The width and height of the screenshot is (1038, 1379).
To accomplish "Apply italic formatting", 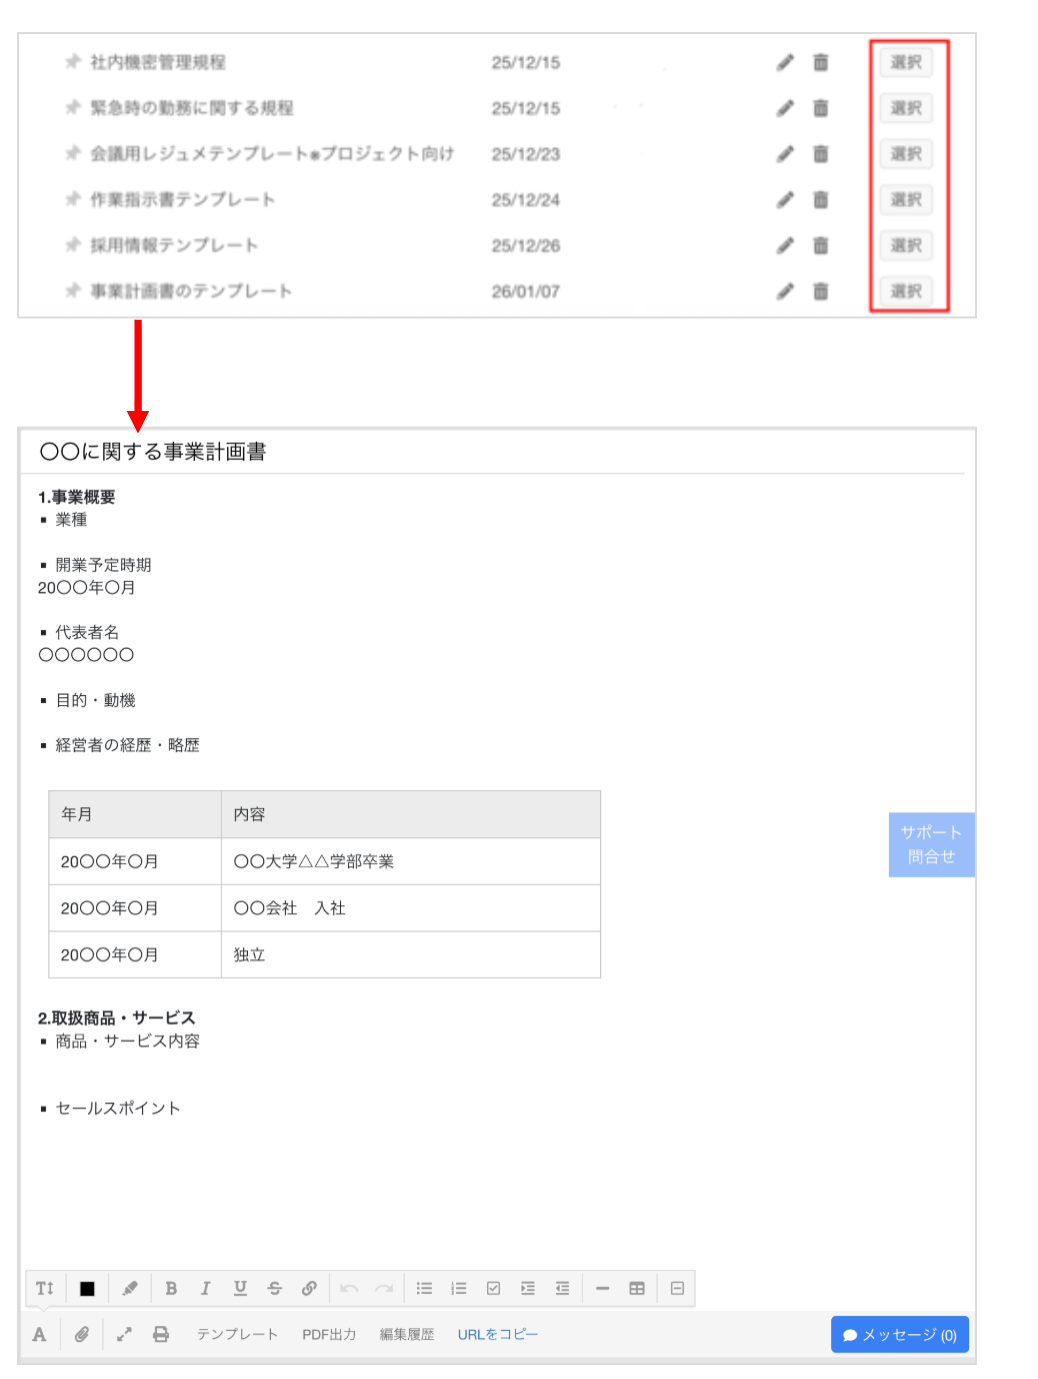I will point(205,1288).
